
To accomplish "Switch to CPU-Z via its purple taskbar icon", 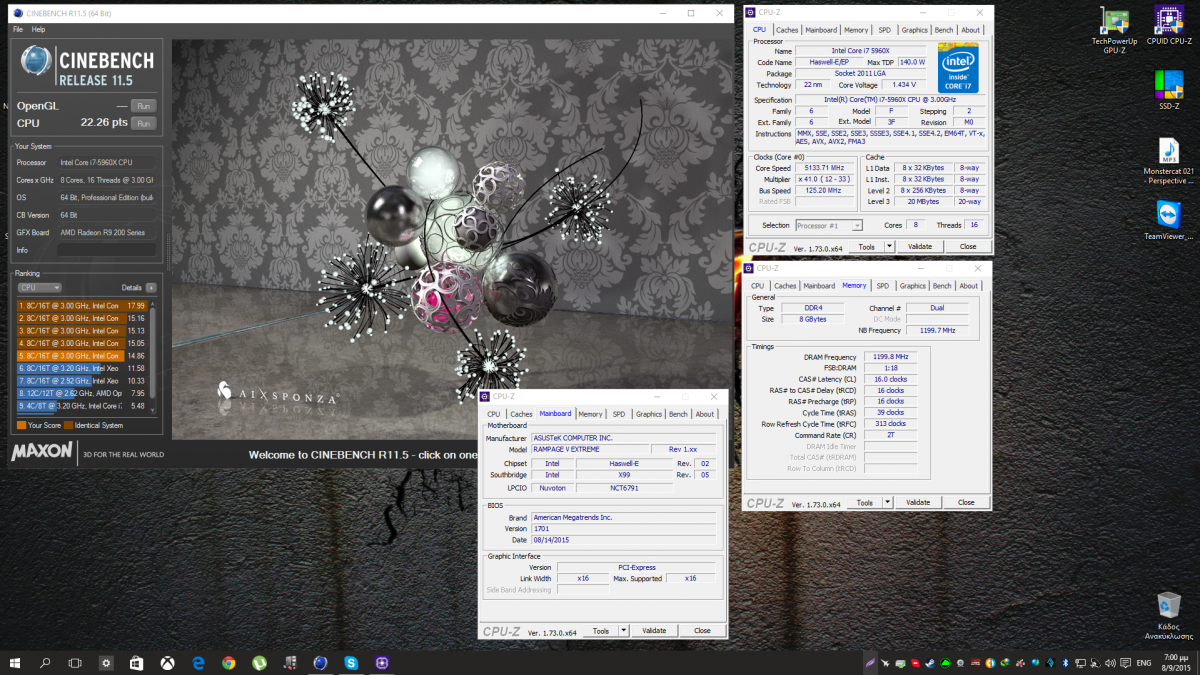I will (x=382, y=663).
